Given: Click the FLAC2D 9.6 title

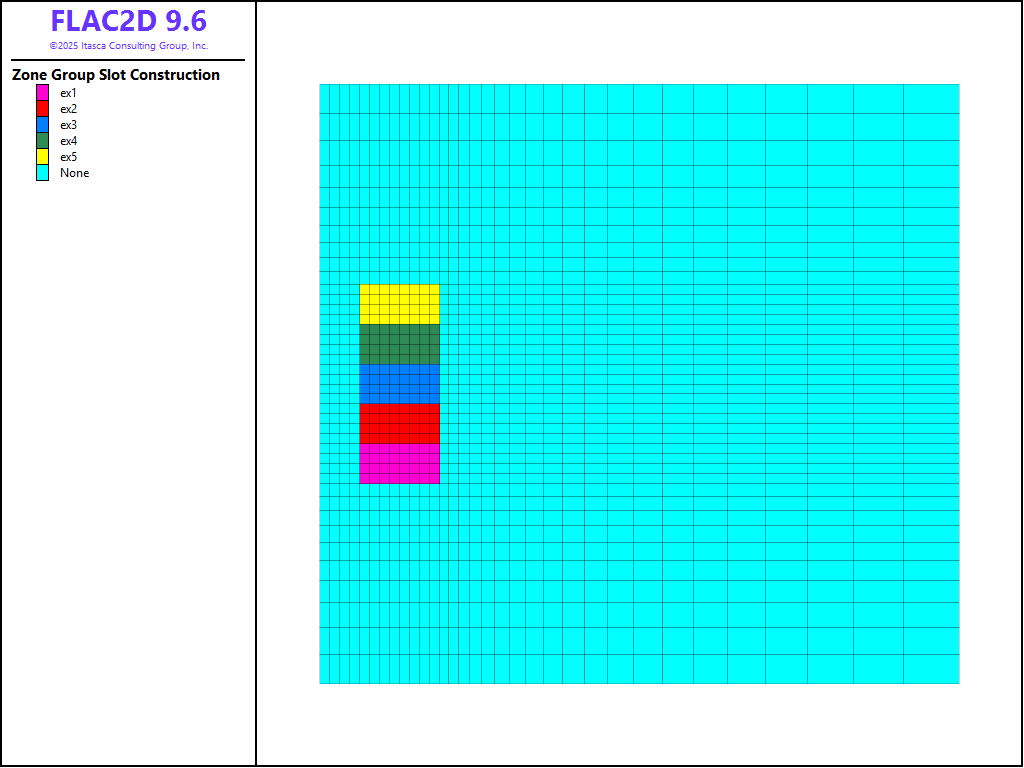Looking at the screenshot, I should (x=128, y=22).
